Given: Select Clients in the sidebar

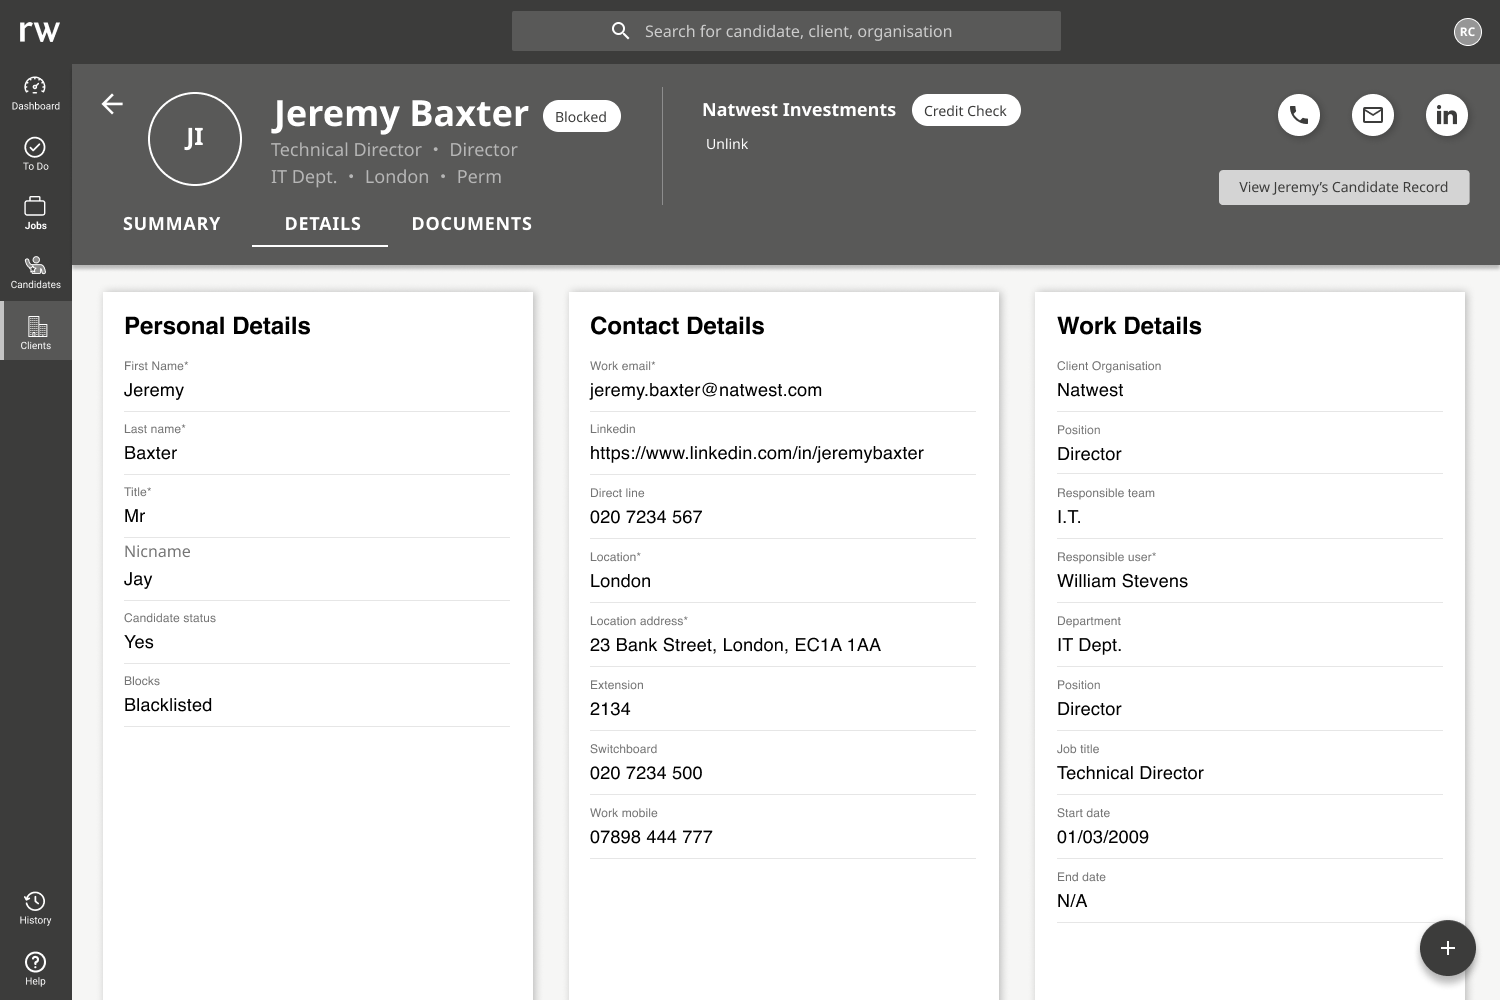Looking at the screenshot, I should (x=35, y=332).
